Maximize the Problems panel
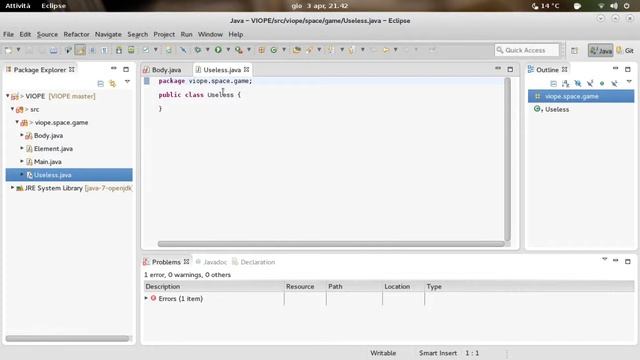The width and height of the screenshot is (640, 360). 628,261
